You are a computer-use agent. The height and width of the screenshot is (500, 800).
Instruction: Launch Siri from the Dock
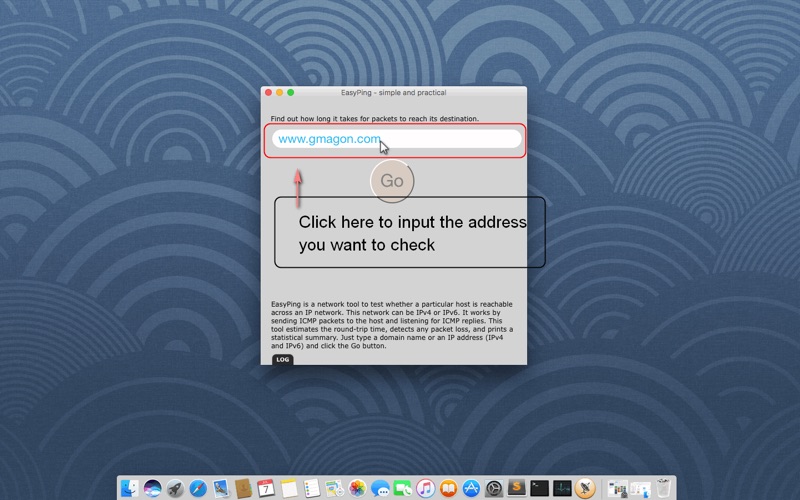[152, 488]
